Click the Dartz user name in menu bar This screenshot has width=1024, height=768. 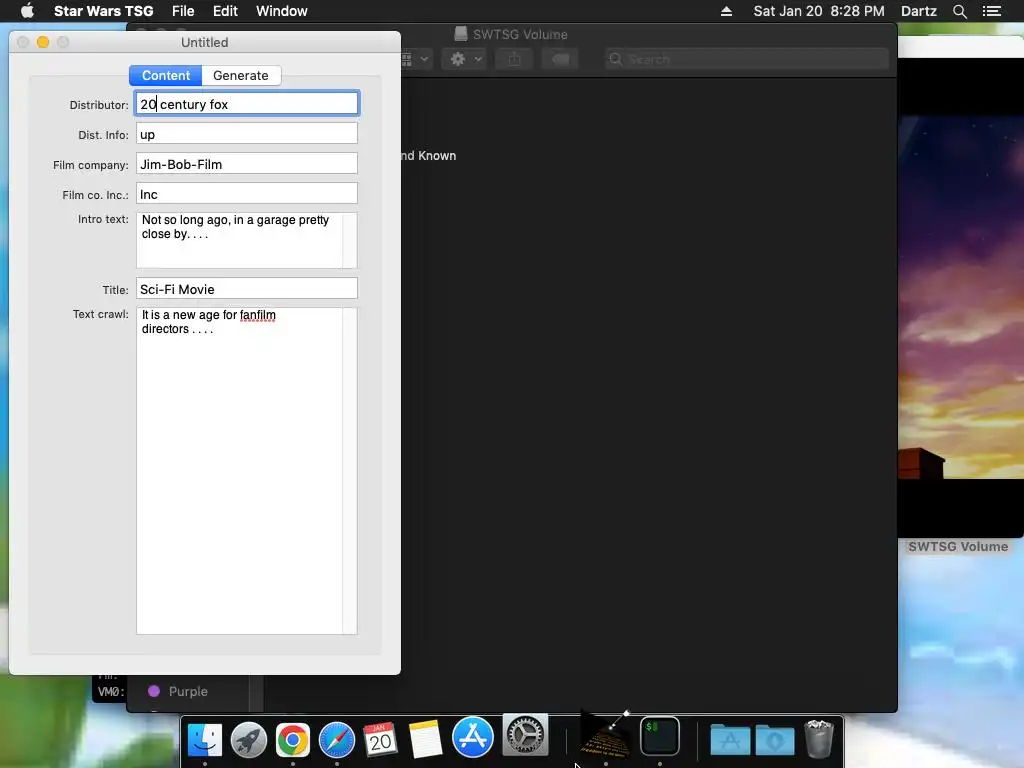click(918, 11)
